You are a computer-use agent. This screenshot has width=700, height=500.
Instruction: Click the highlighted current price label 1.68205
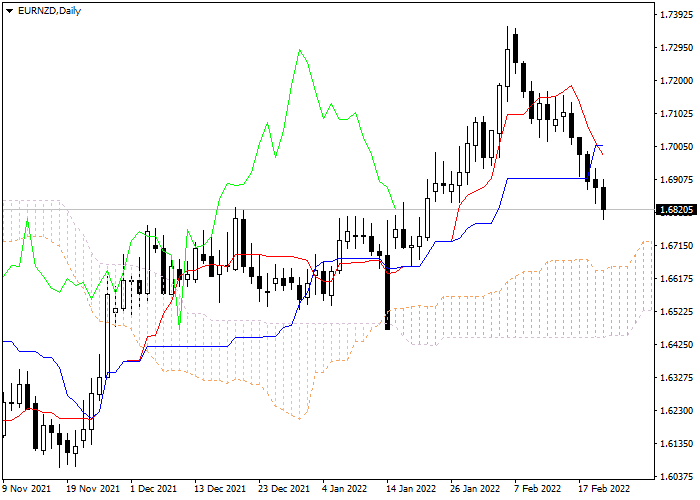[671, 210]
